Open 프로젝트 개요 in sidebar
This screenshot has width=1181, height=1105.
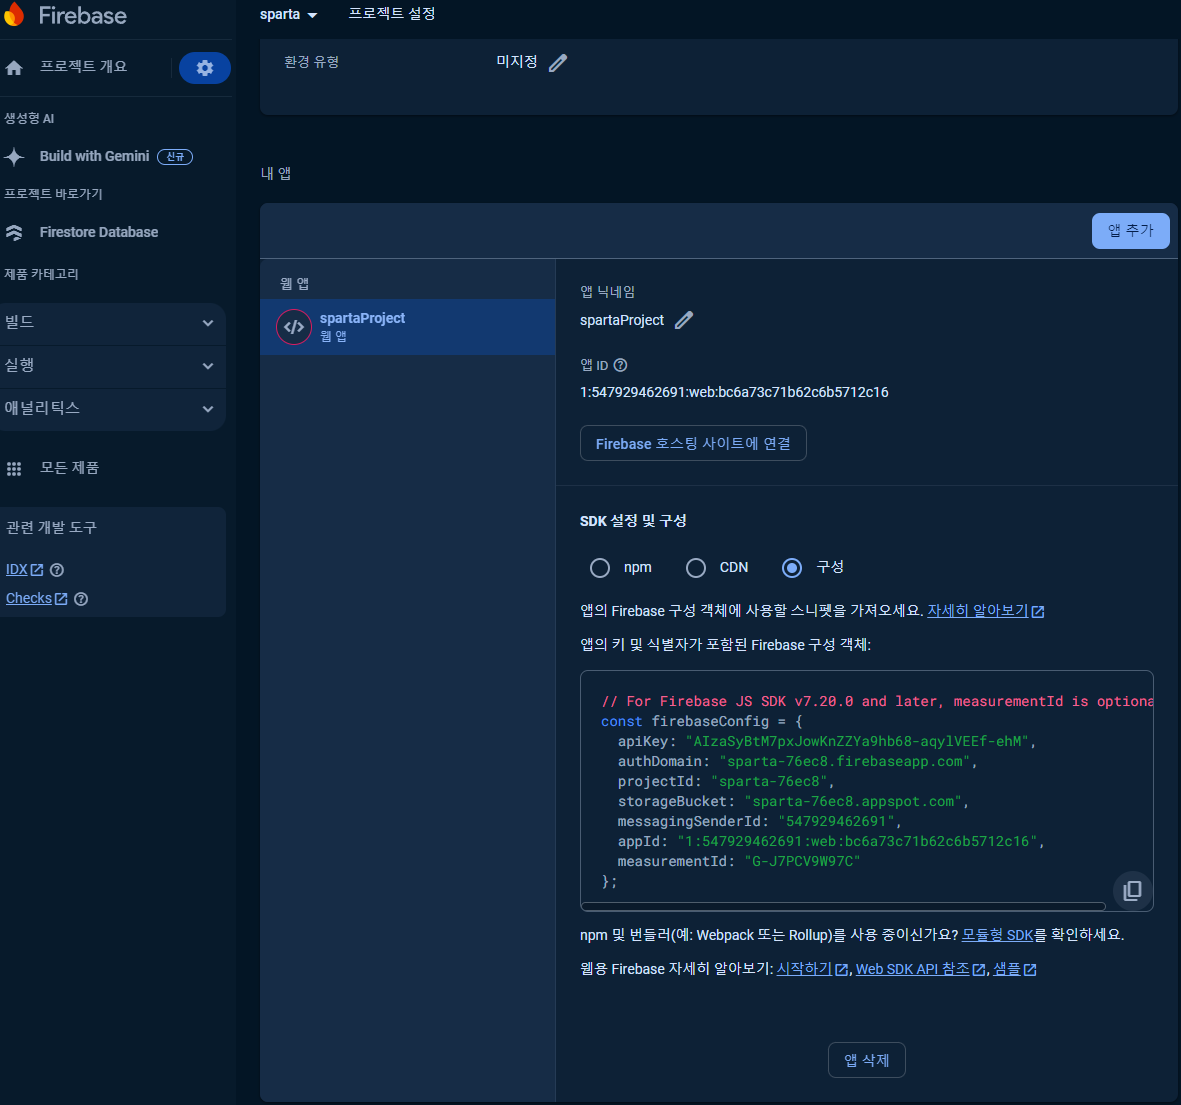[84, 67]
